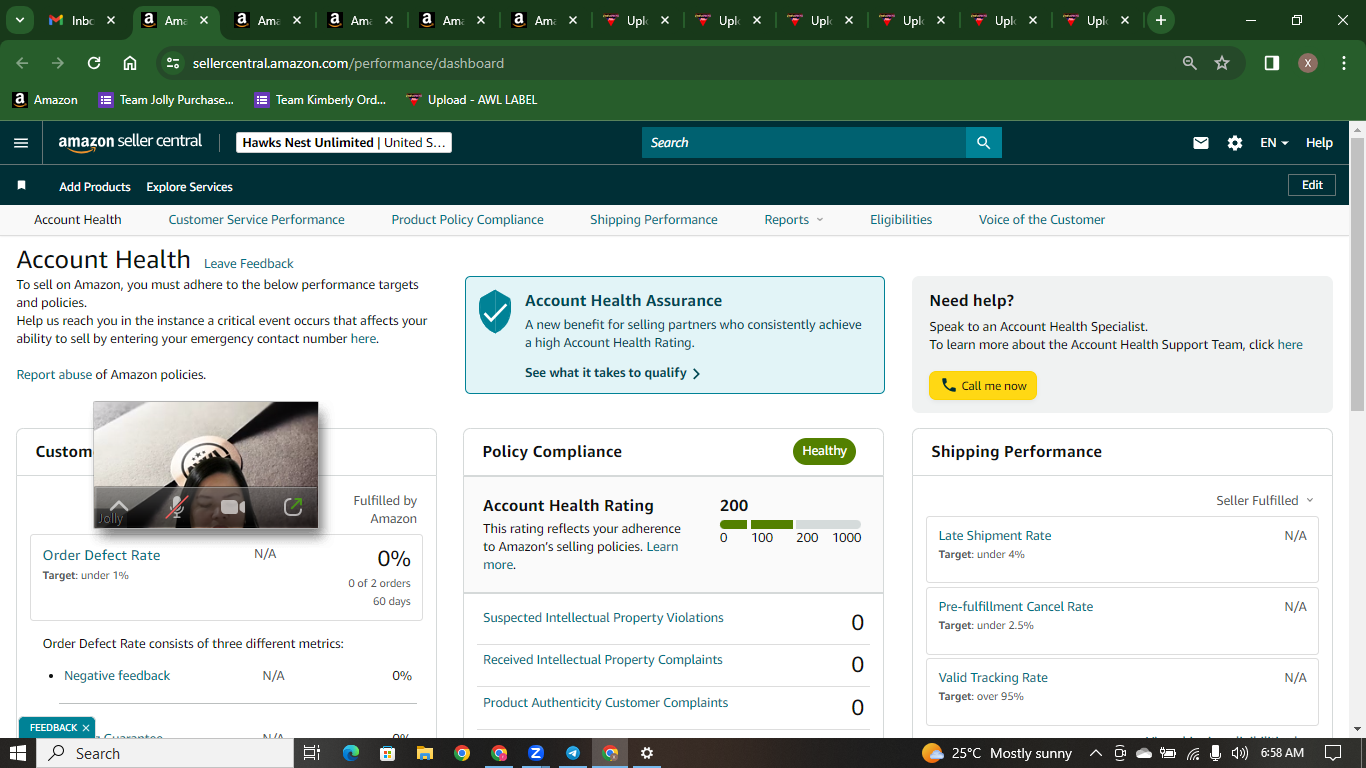
Task: Switch to the Gmail Inbox tab
Action: click(82, 20)
